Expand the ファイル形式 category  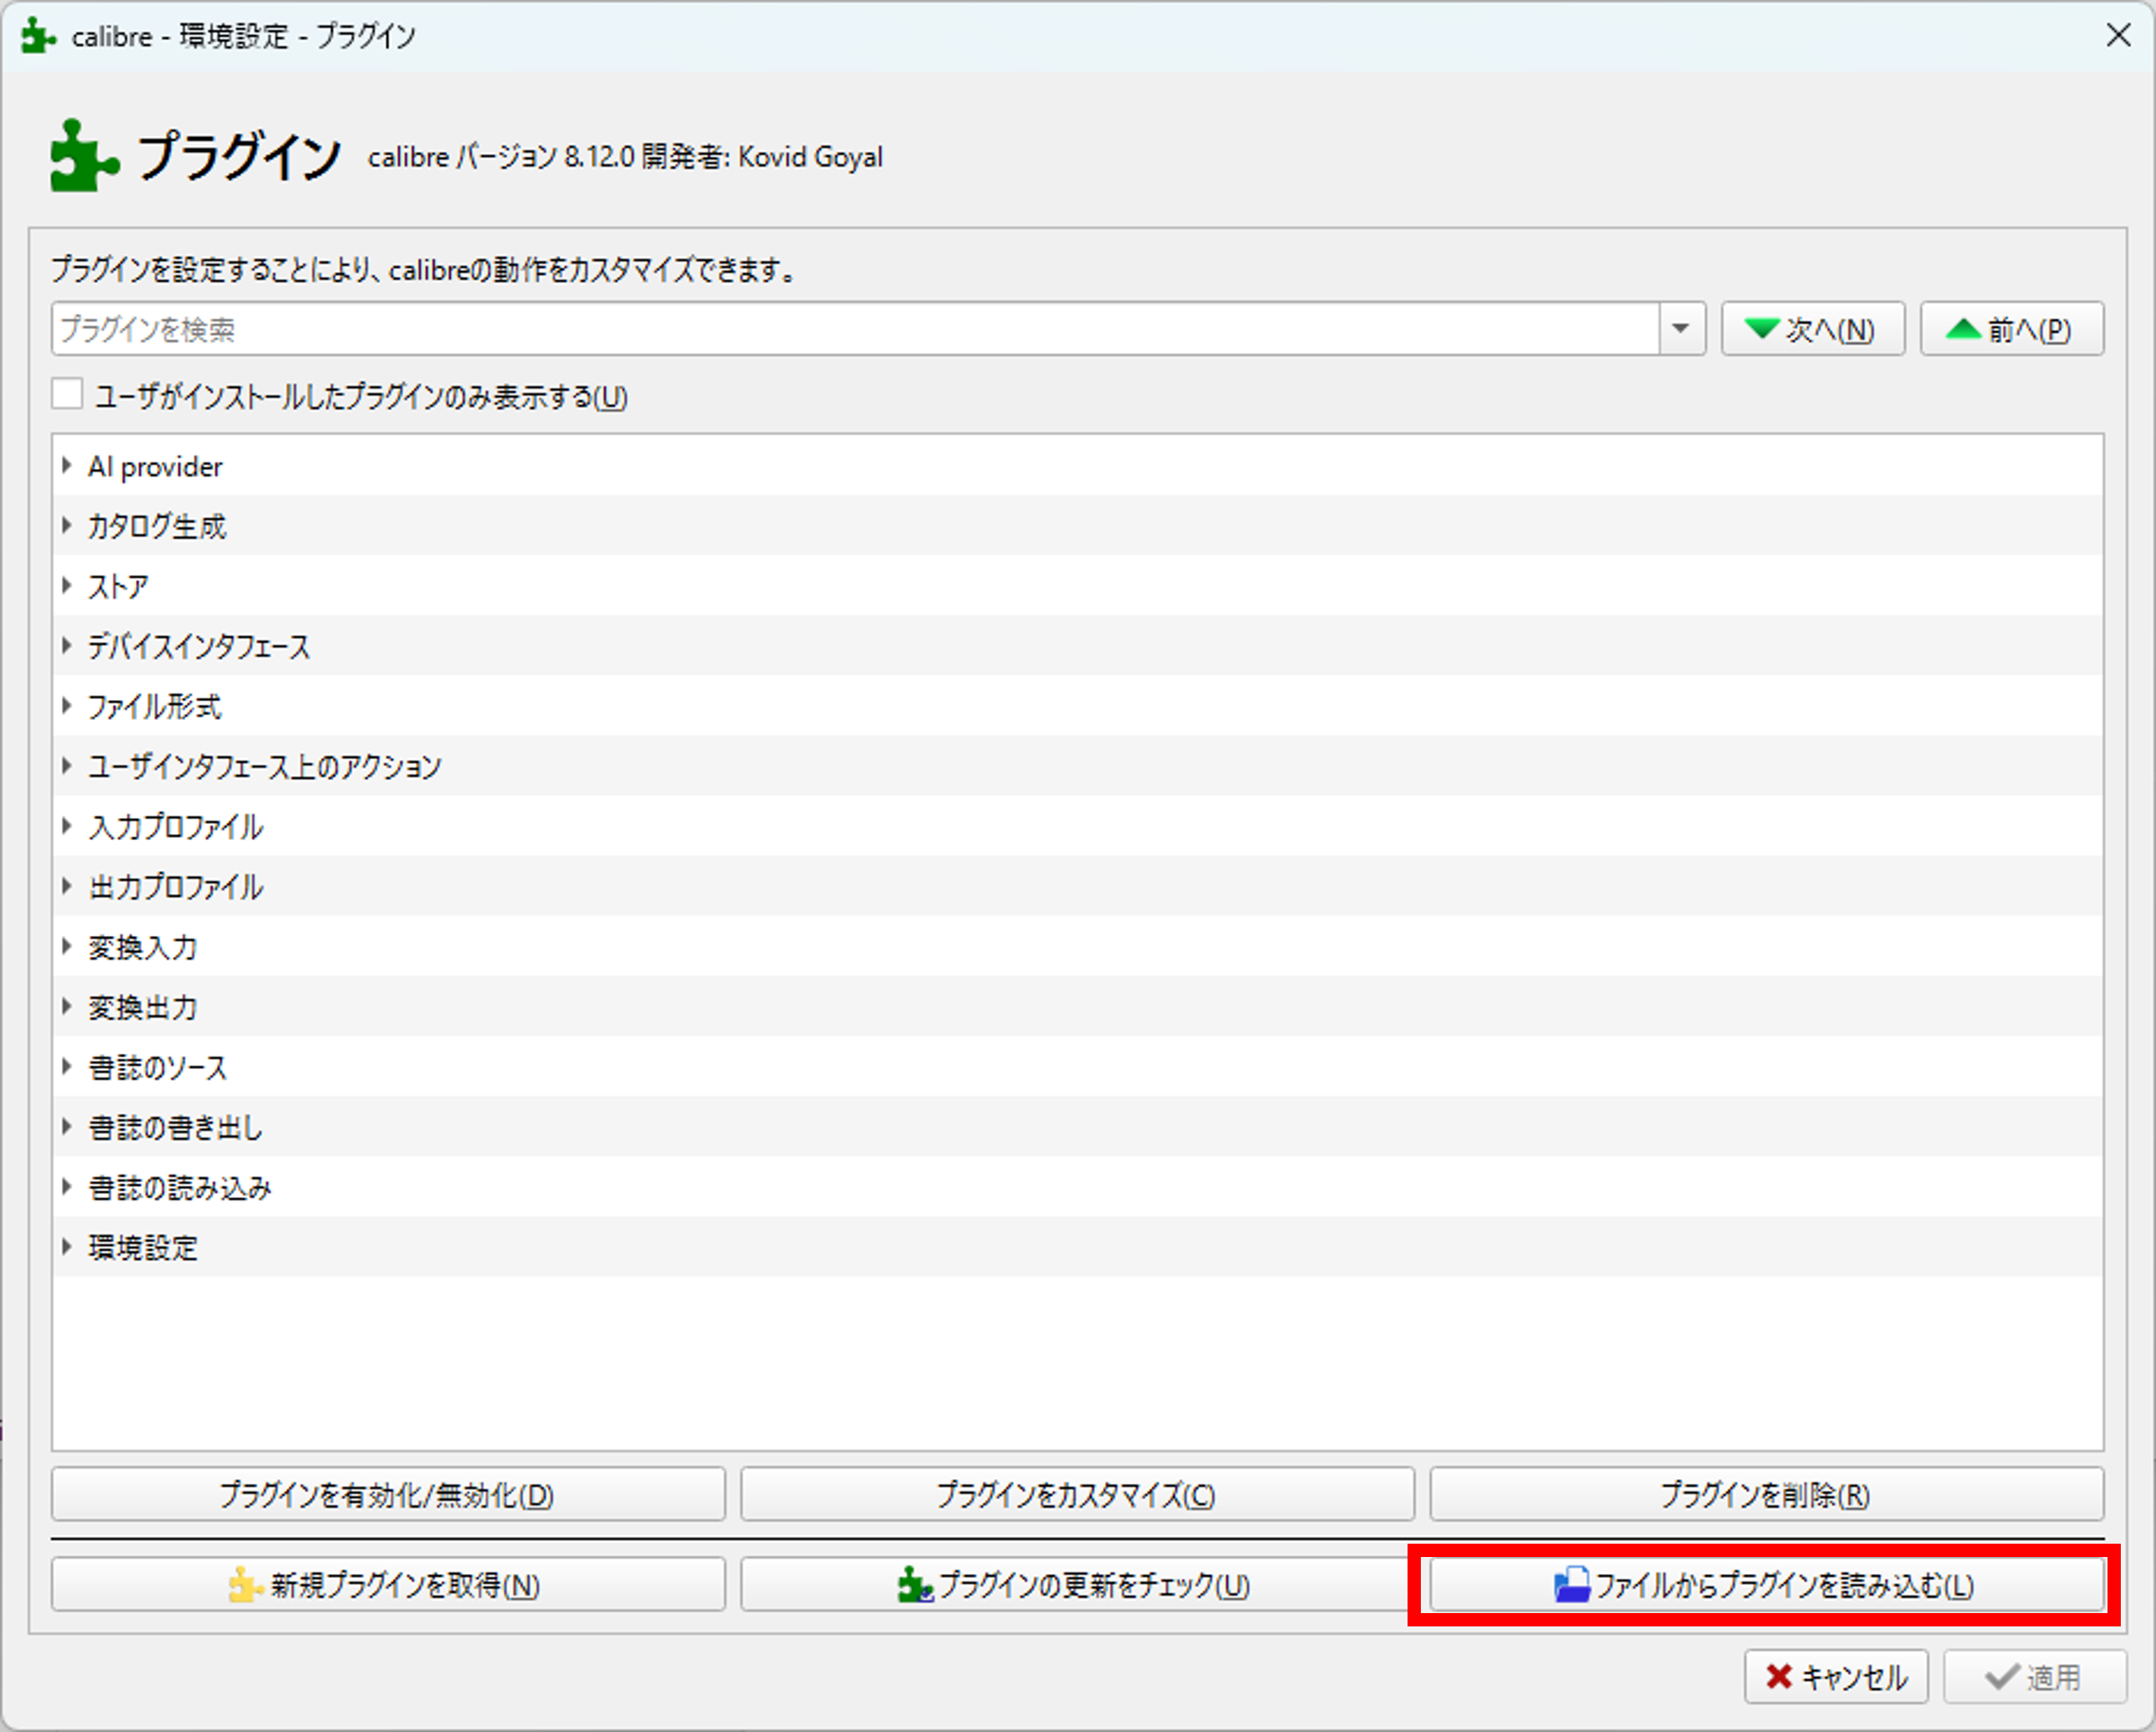67,706
